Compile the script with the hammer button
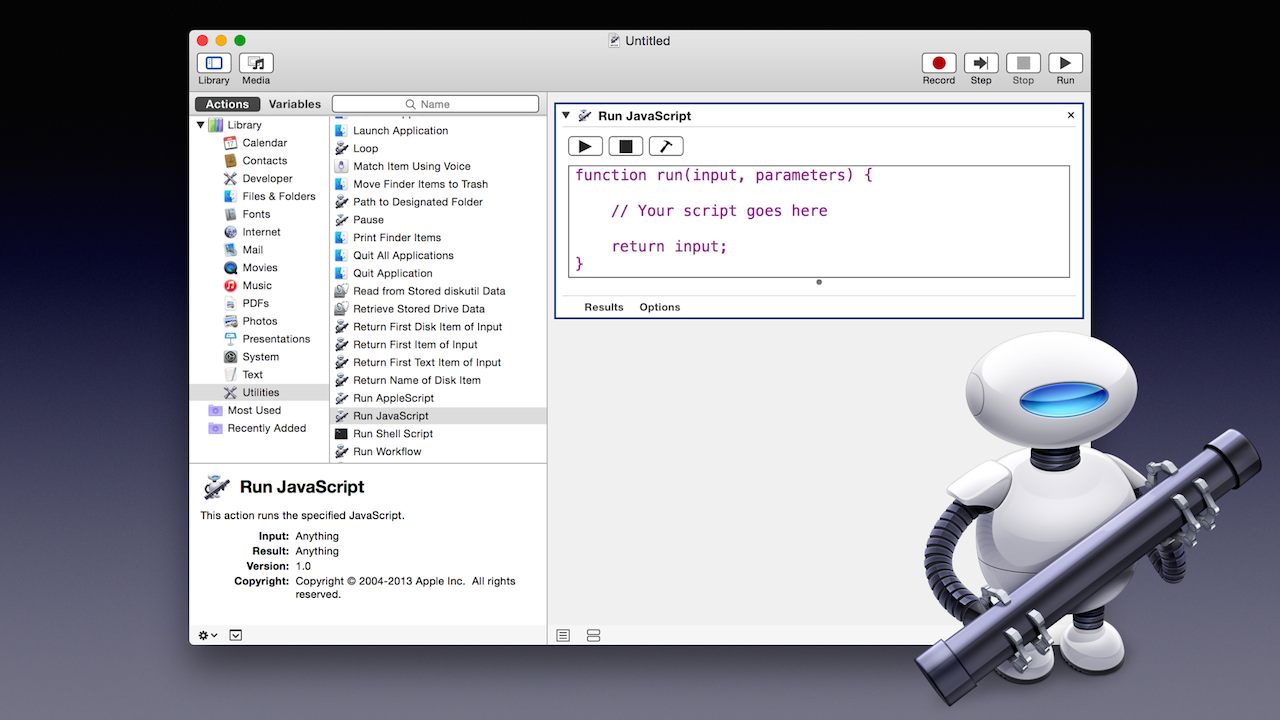This screenshot has height=720, width=1280. [x=666, y=147]
